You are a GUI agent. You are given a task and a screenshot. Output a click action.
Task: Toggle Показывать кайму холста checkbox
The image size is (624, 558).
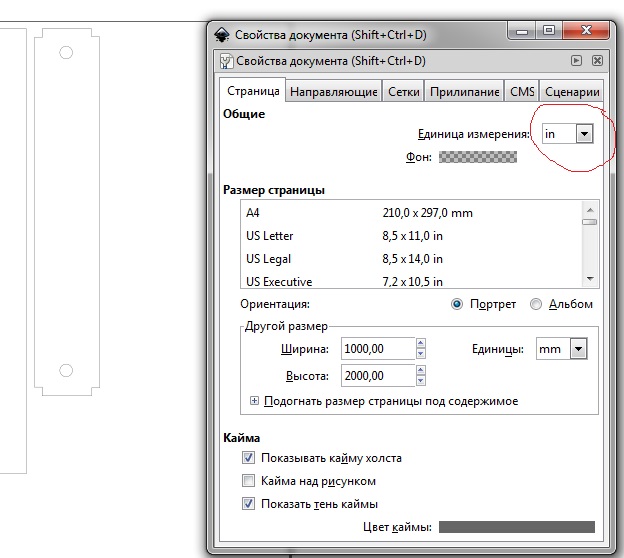pyautogui.click(x=248, y=458)
